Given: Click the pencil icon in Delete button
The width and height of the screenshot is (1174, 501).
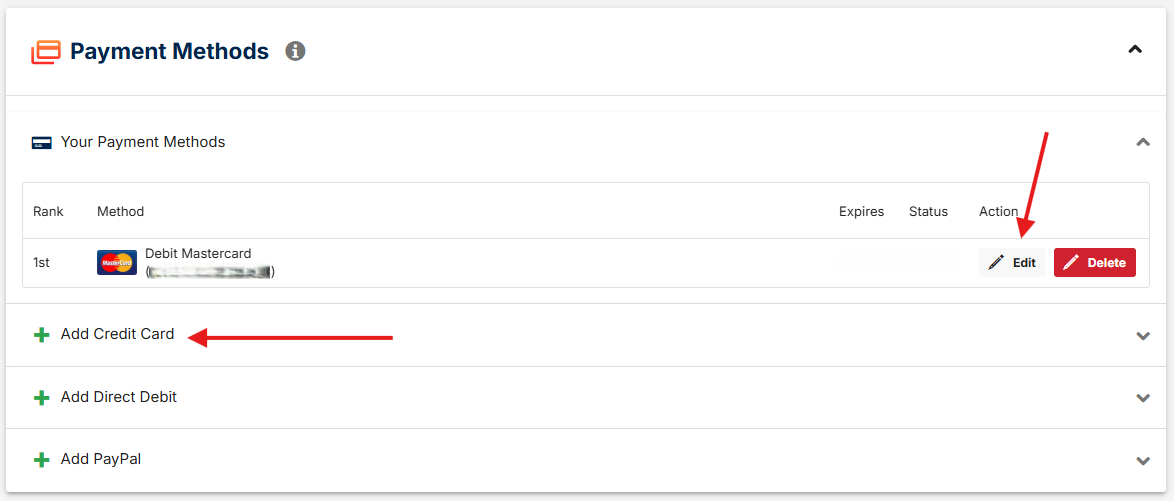Looking at the screenshot, I should [1071, 263].
